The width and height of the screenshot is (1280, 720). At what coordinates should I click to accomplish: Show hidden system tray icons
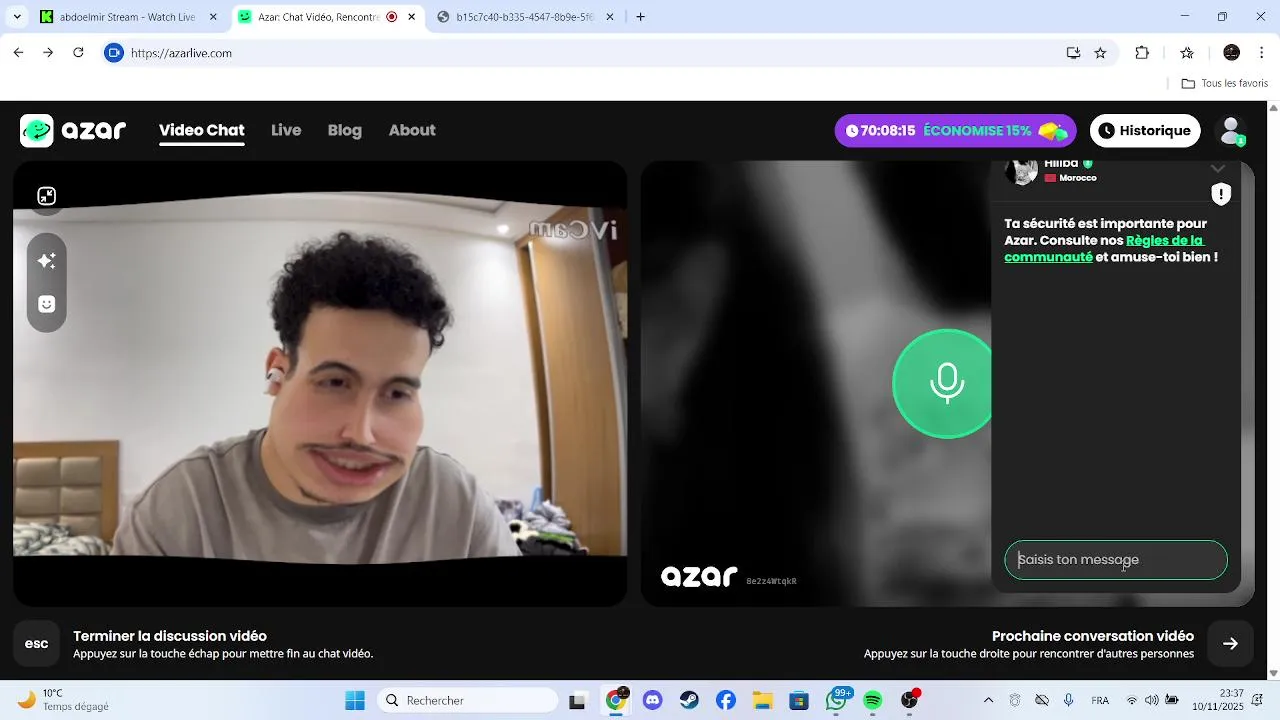tap(989, 701)
